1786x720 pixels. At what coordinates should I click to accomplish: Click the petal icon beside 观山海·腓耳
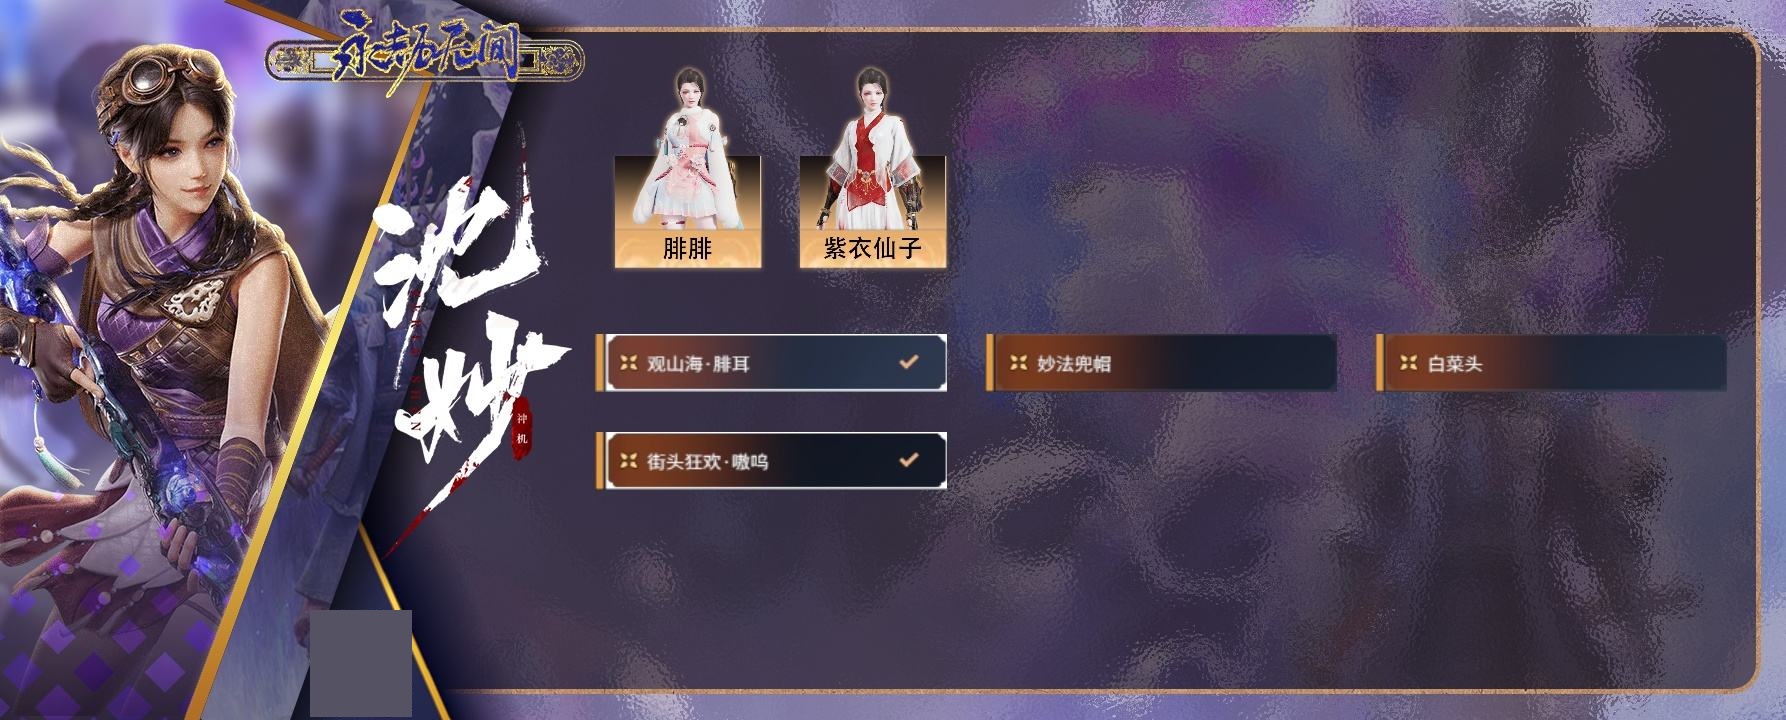[x=629, y=363]
